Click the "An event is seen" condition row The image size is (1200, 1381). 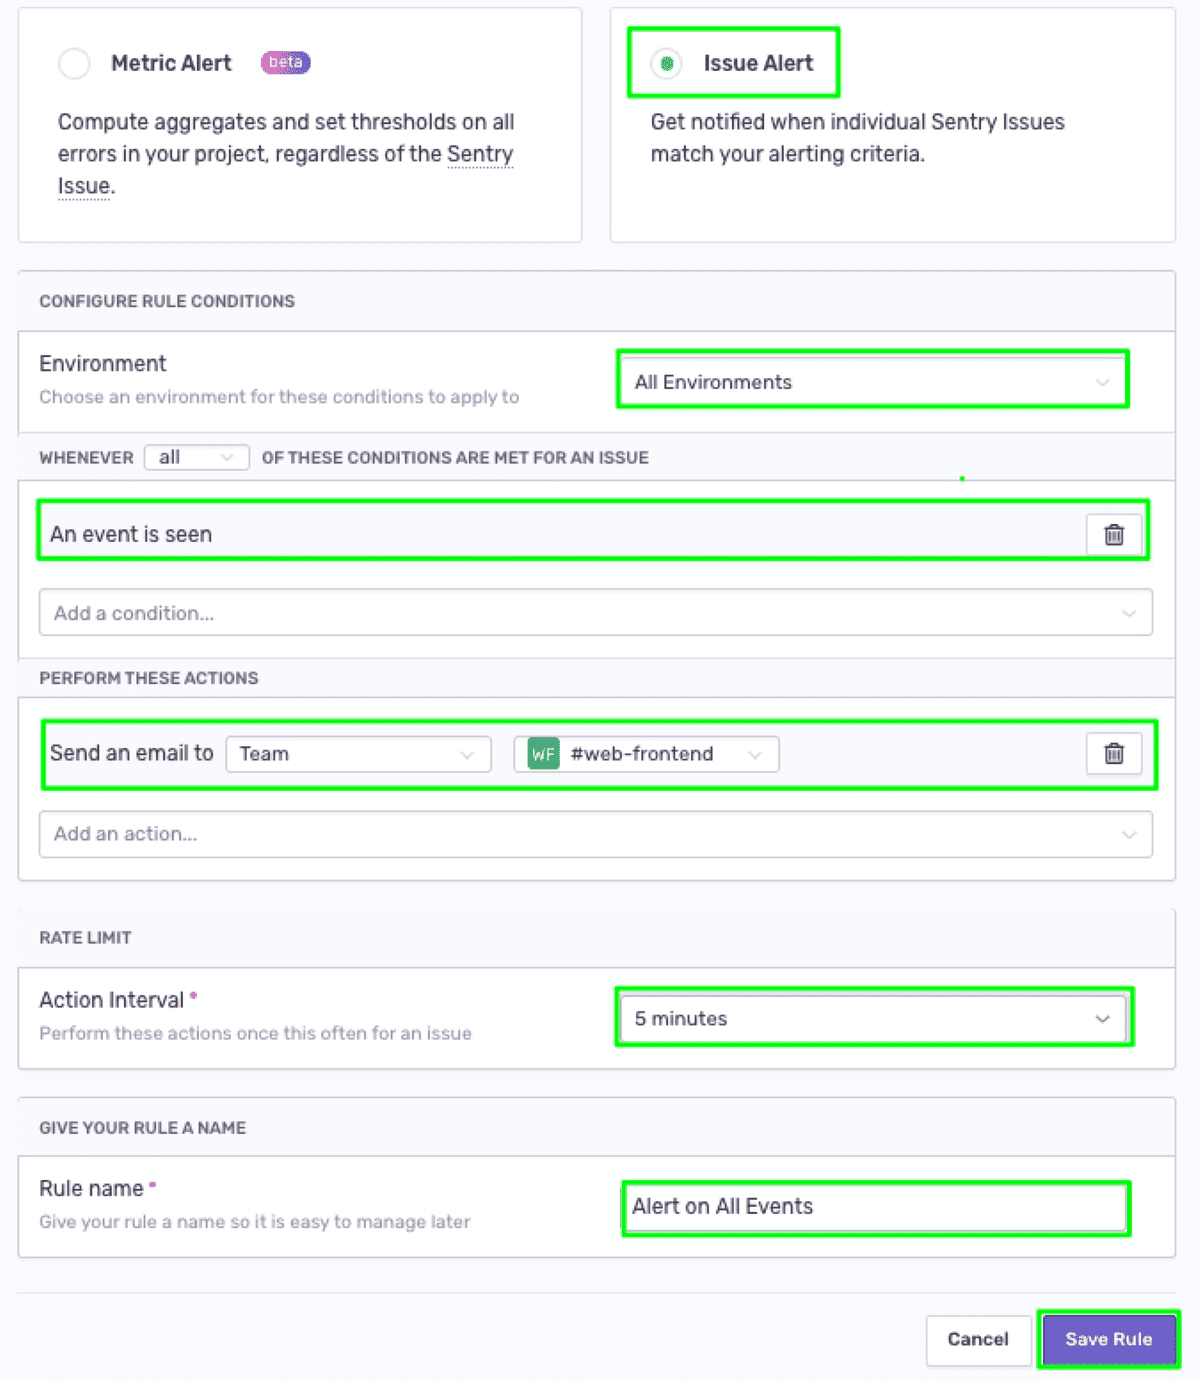coord(594,534)
